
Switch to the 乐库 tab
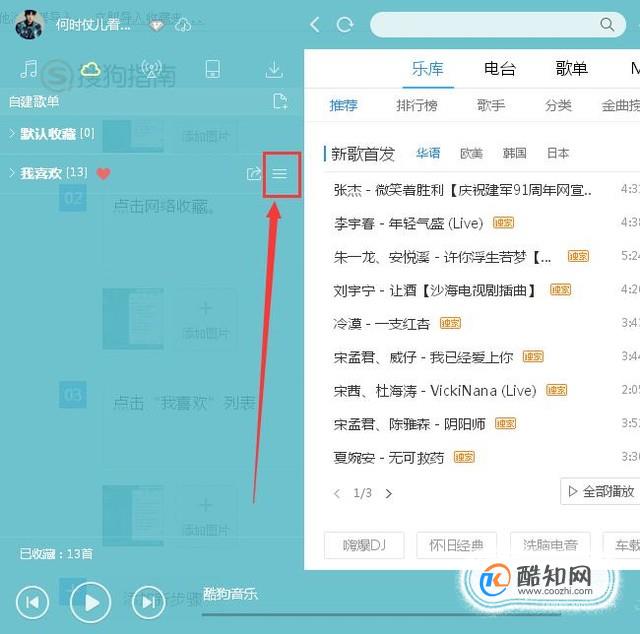(427, 69)
